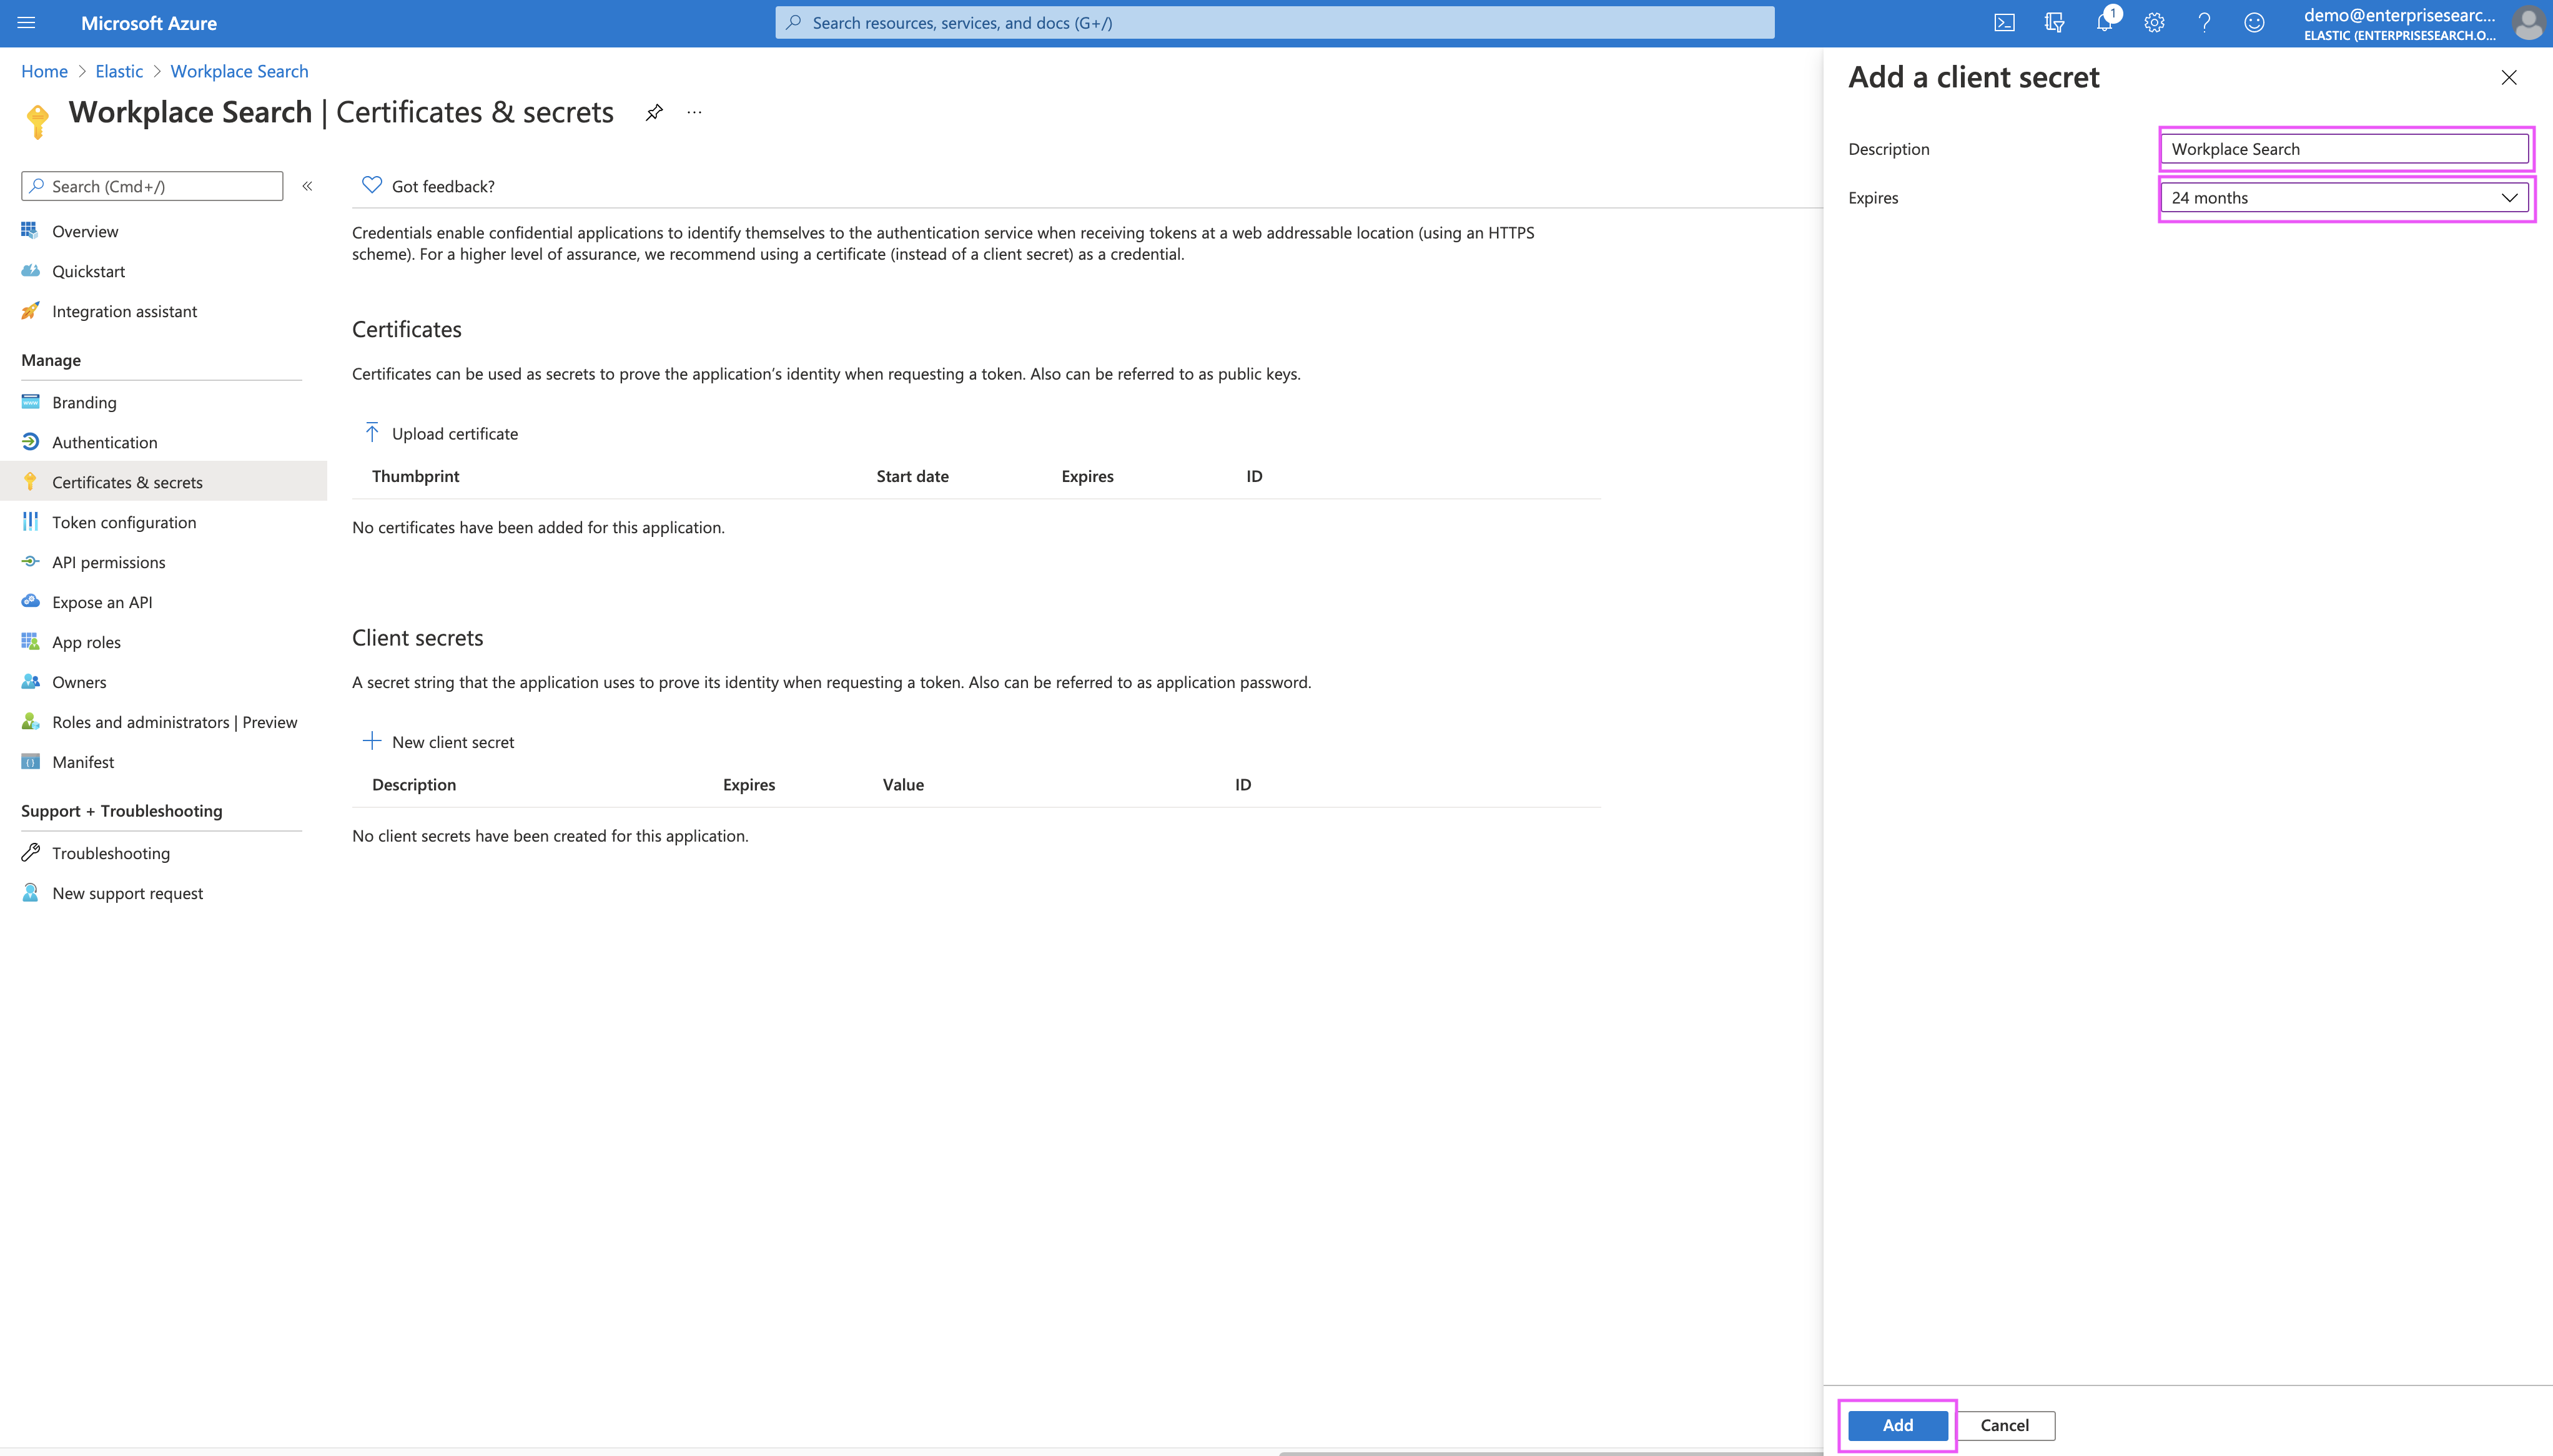Viewport: 2553px width, 1456px height.
Task: Open portal settings gear
Action: 2154,23
